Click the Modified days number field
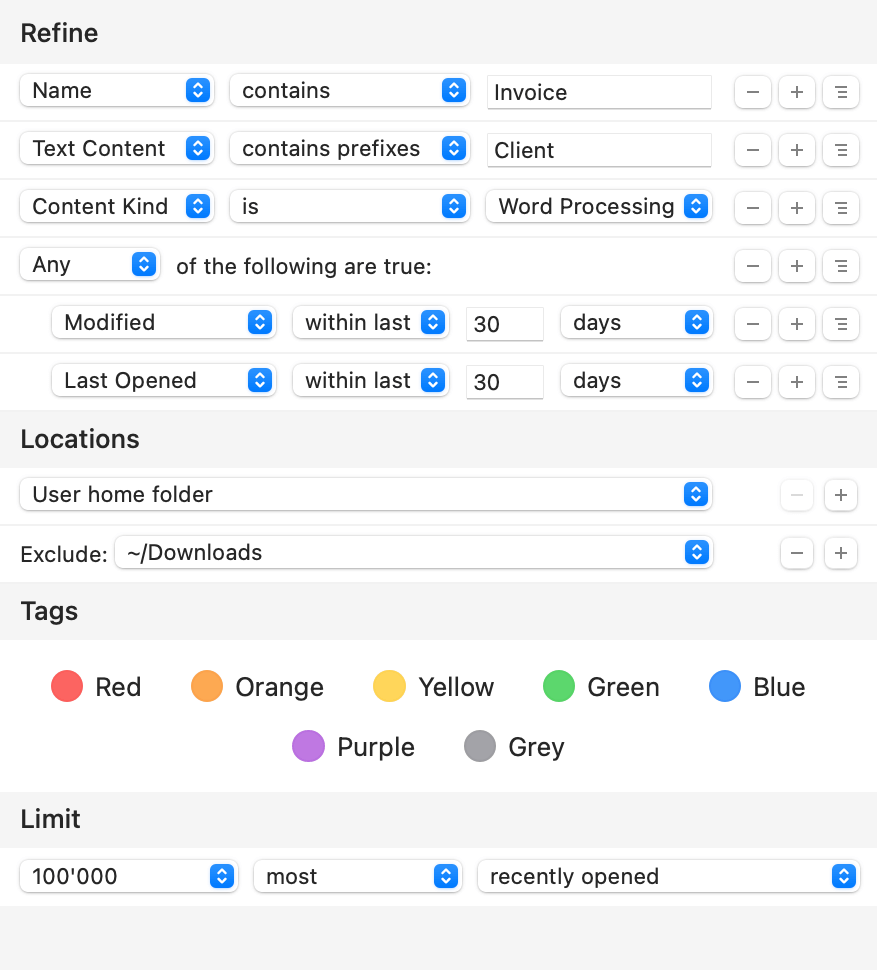The height and width of the screenshot is (970, 877). click(504, 324)
